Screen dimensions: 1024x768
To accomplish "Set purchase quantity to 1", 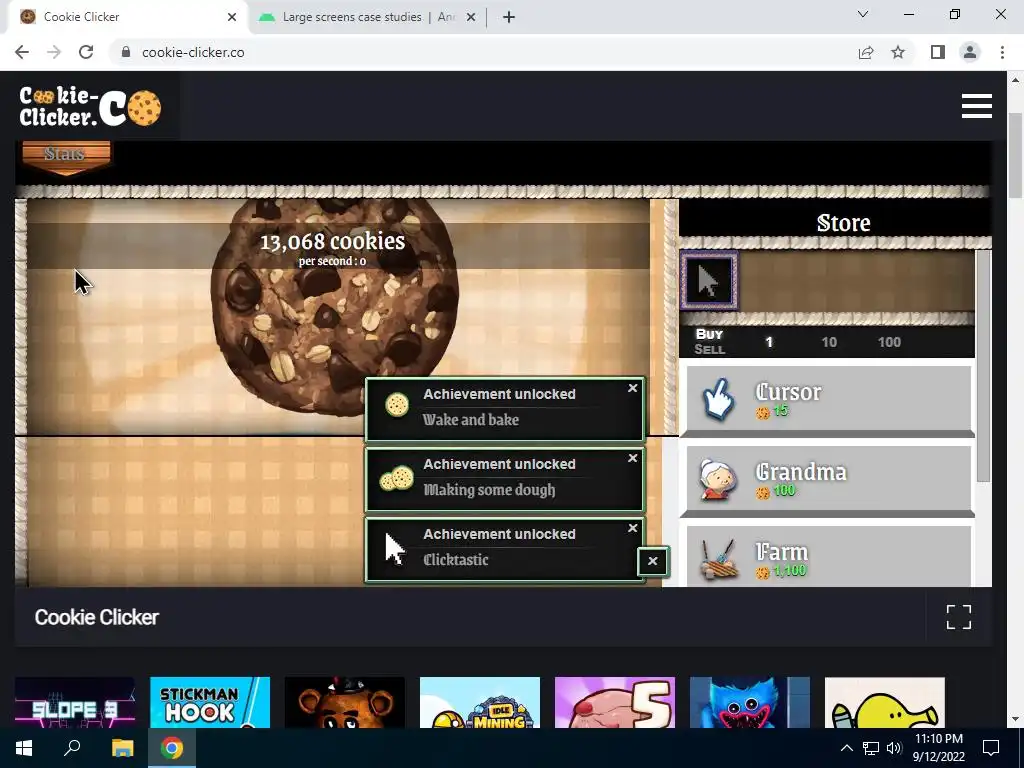I will [x=769, y=342].
